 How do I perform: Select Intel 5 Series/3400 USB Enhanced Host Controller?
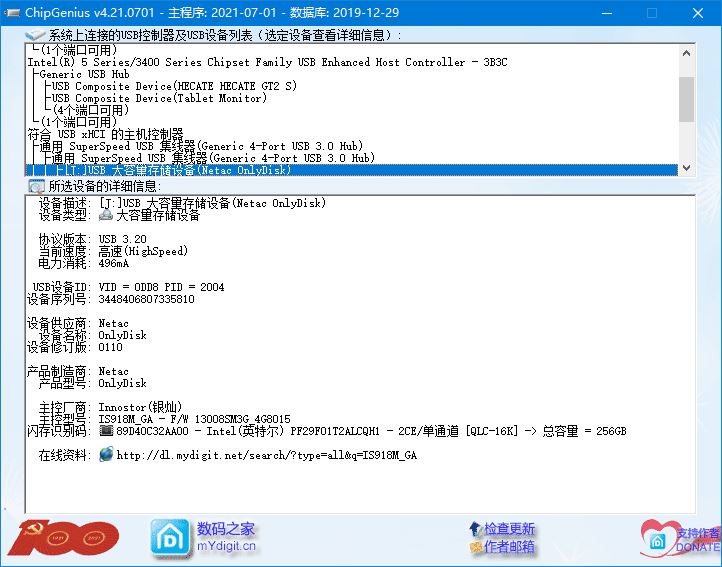click(x=267, y=62)
